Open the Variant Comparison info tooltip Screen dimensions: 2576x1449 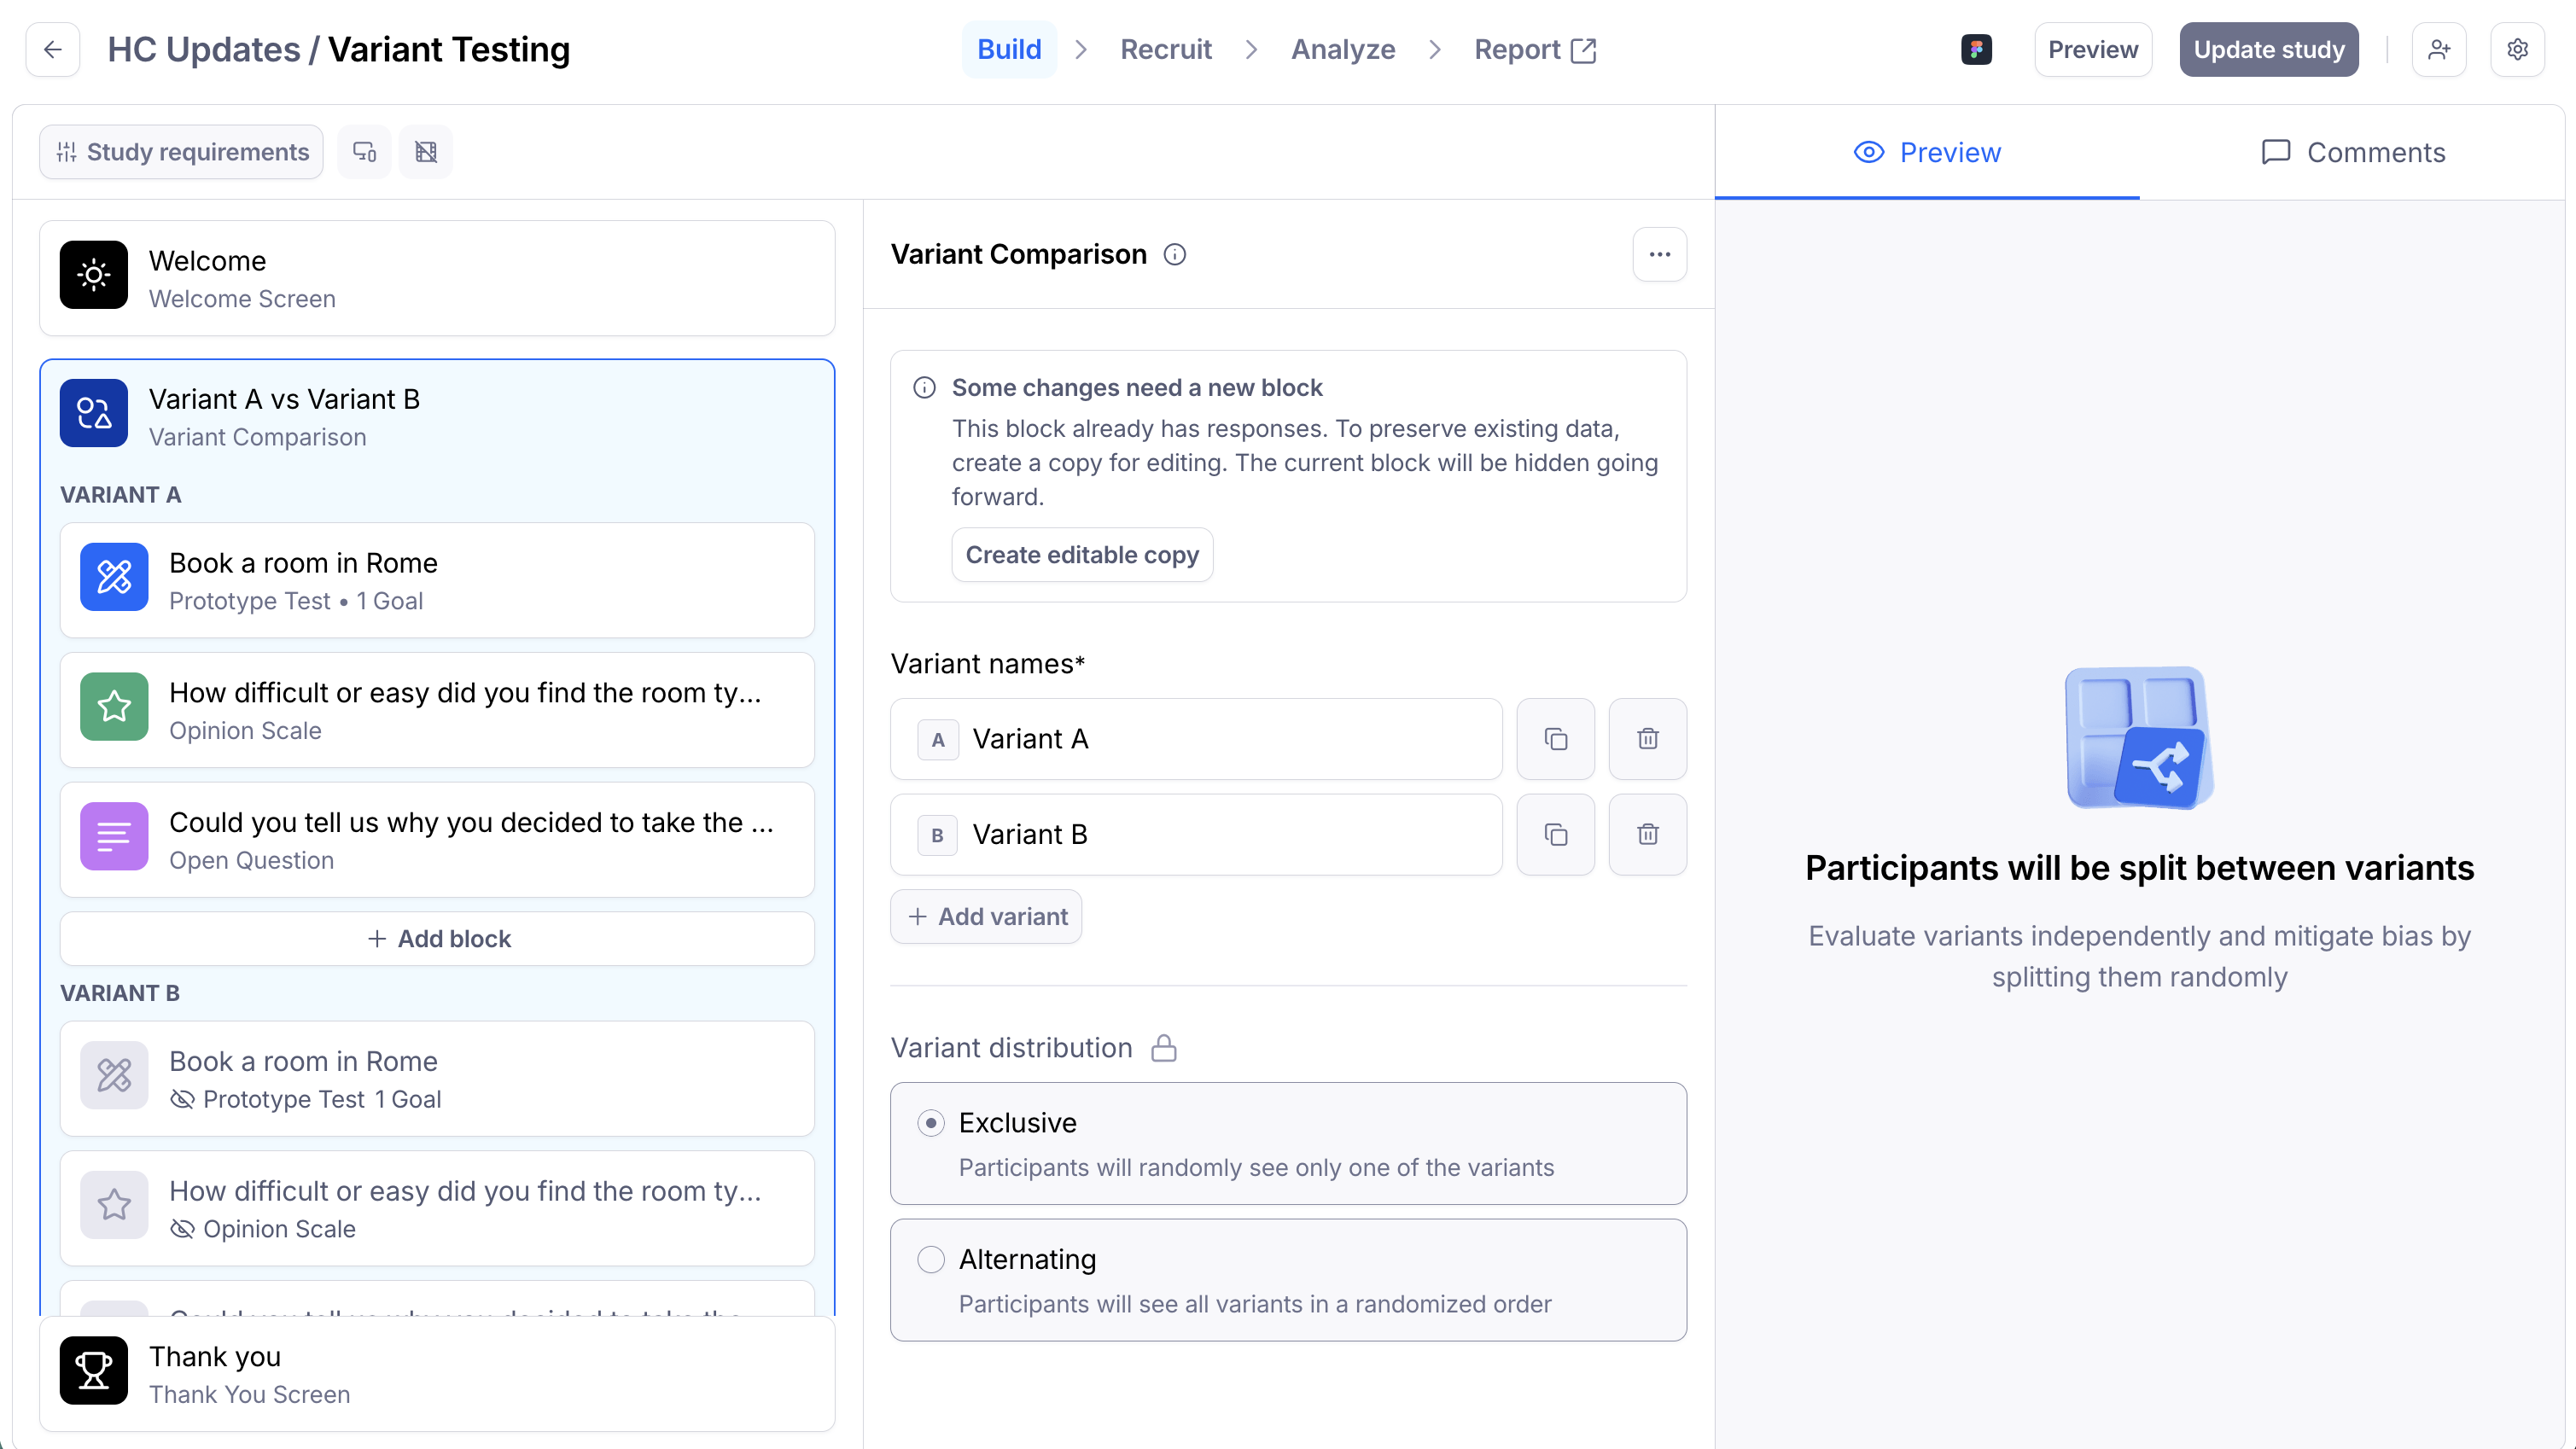click(x=1175, y=255)
